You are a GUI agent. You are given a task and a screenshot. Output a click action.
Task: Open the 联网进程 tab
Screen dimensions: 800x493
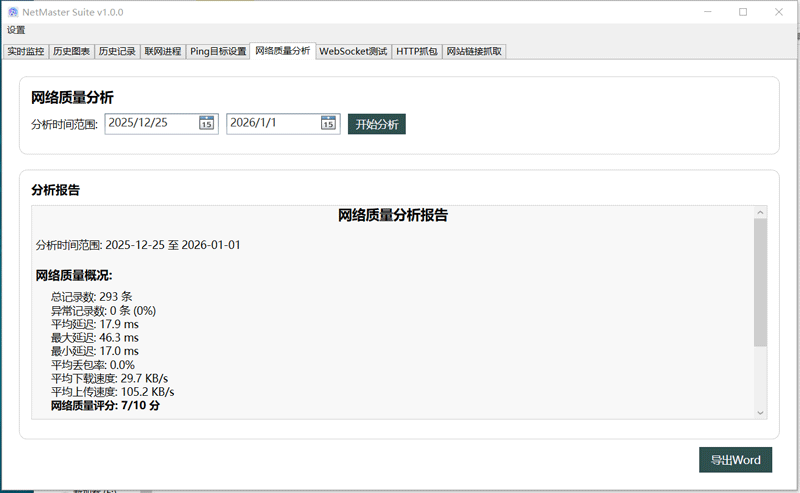(162, 51)
